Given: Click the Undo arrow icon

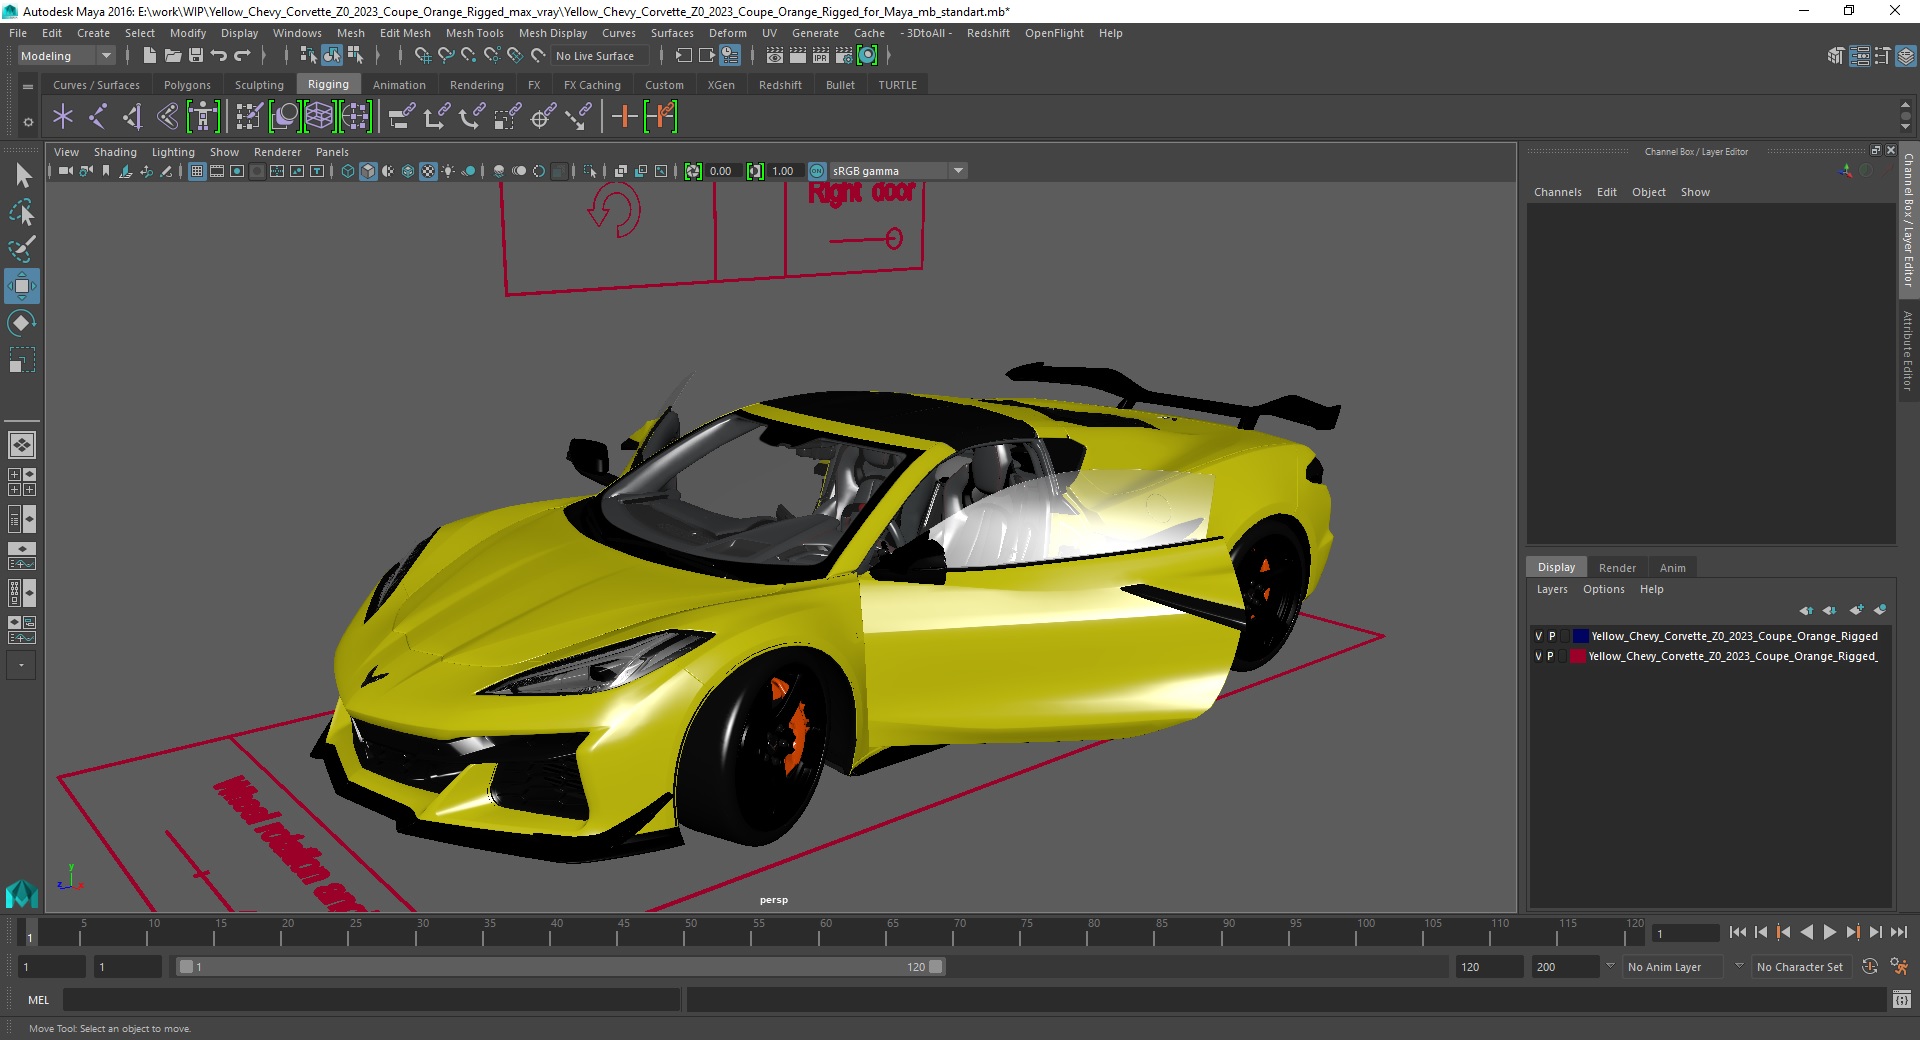Looking at the screenshot, I should (x=219, y=56).
